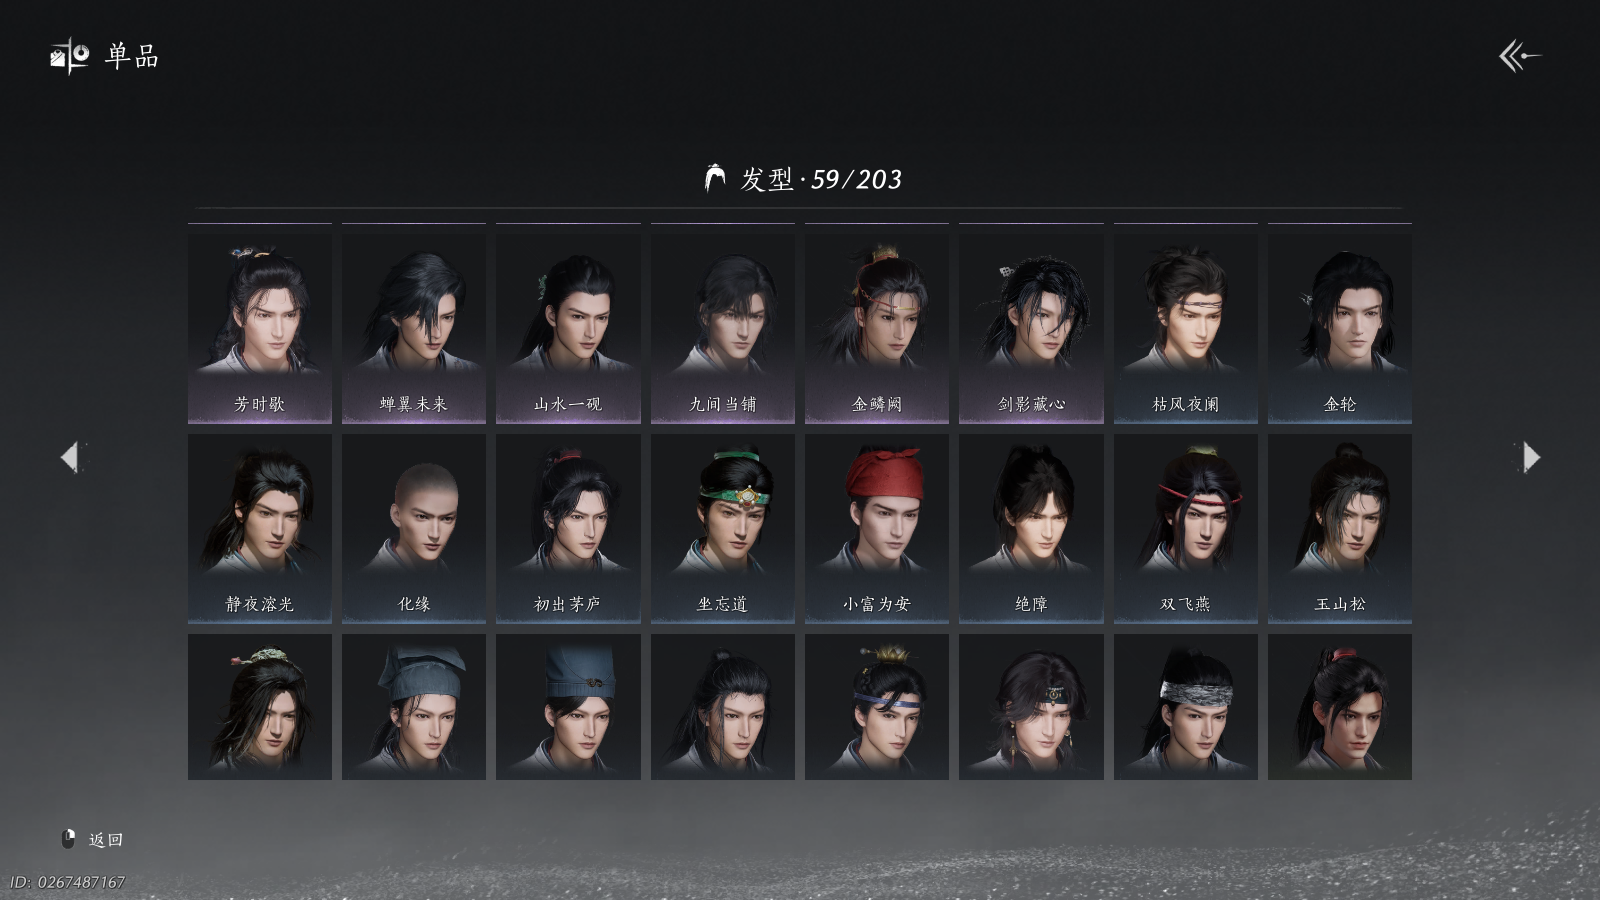The image size is (1600, 900).
Task: Select the white patterned headband hairstyle
Action: click(x=1186, y=707)
